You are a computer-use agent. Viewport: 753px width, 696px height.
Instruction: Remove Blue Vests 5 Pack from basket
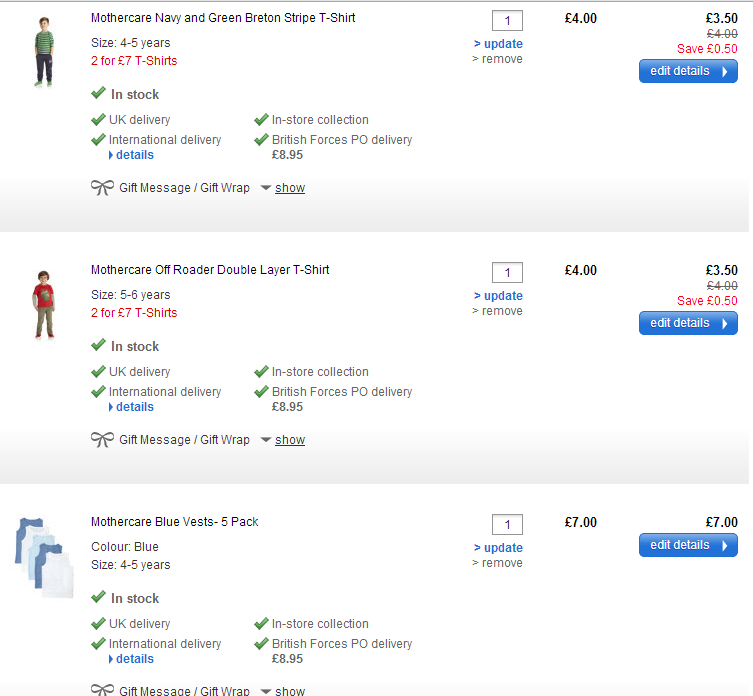pyautogui.click(x=497, y=563)
